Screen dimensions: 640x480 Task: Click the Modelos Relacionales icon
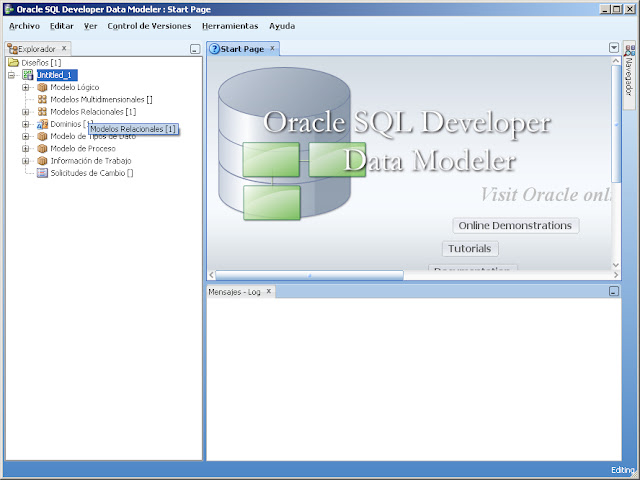[x=42, y=111]
